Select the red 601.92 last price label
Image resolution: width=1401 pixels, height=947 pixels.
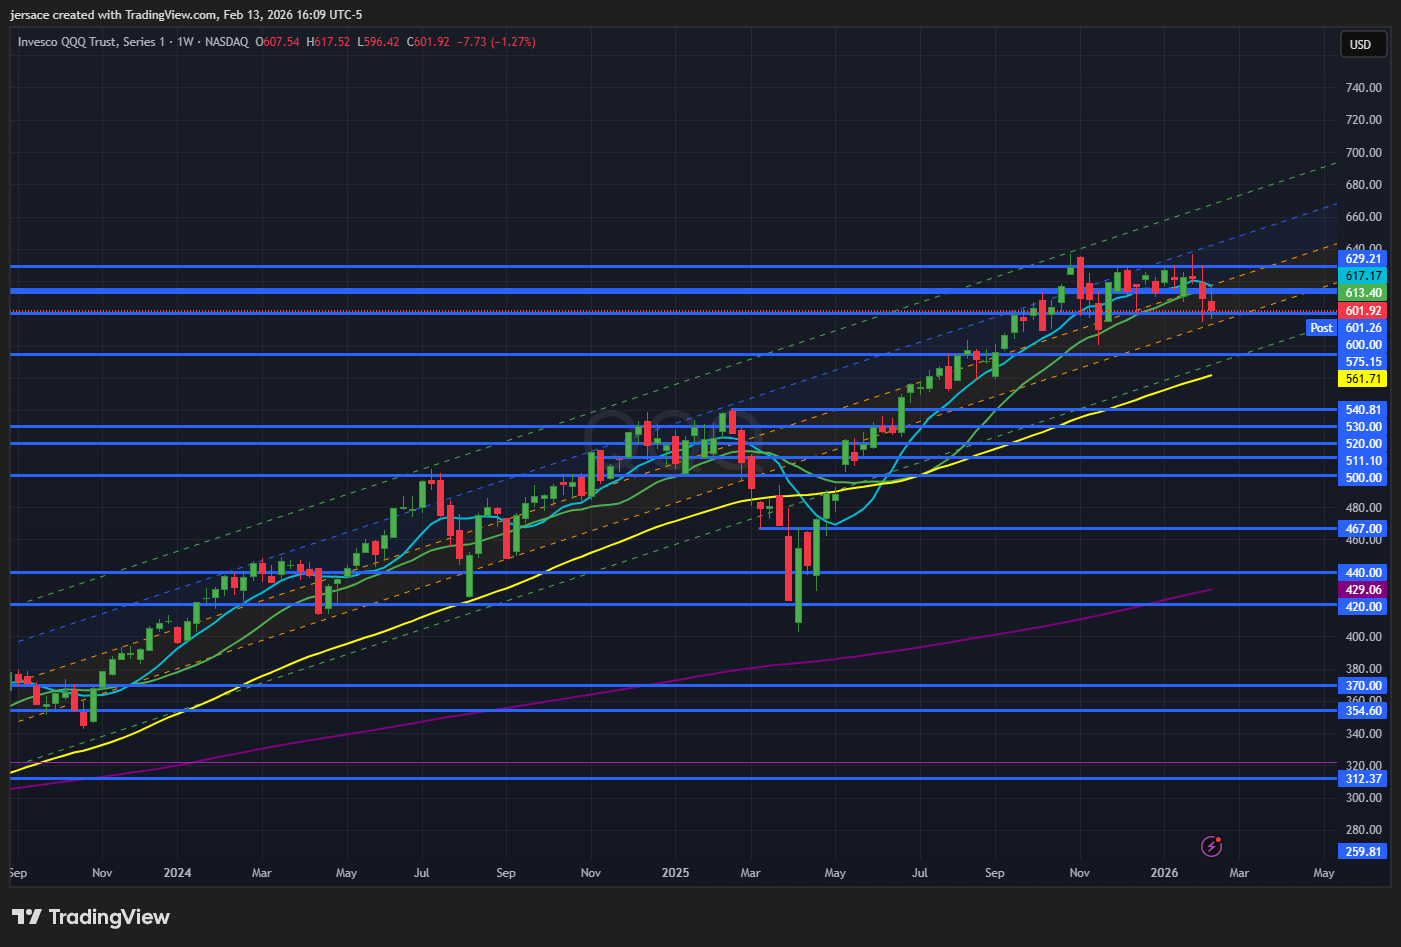click(x=1363, y=311)
